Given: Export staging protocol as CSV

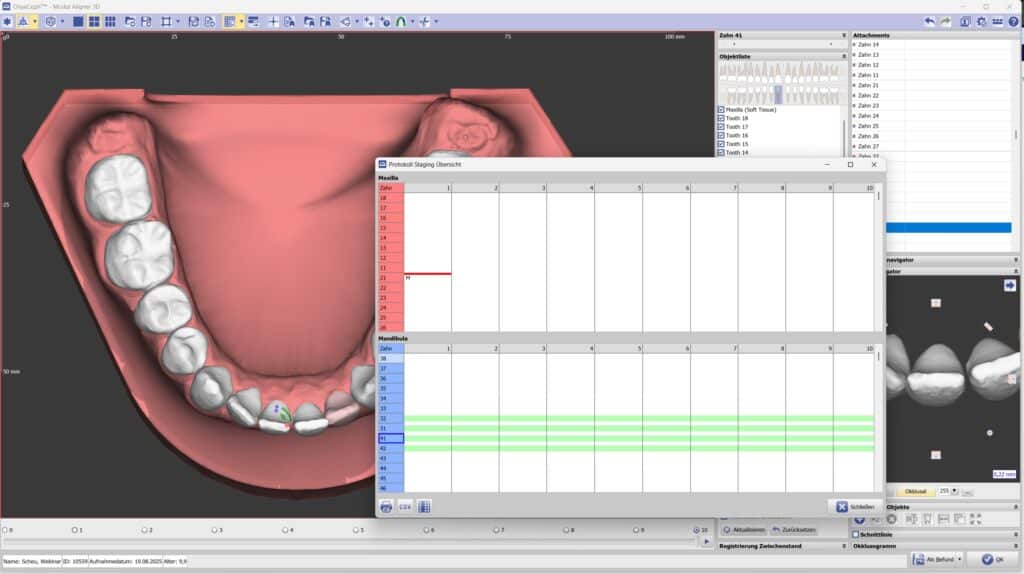Looking at the screenshot, I should [405, 507].
